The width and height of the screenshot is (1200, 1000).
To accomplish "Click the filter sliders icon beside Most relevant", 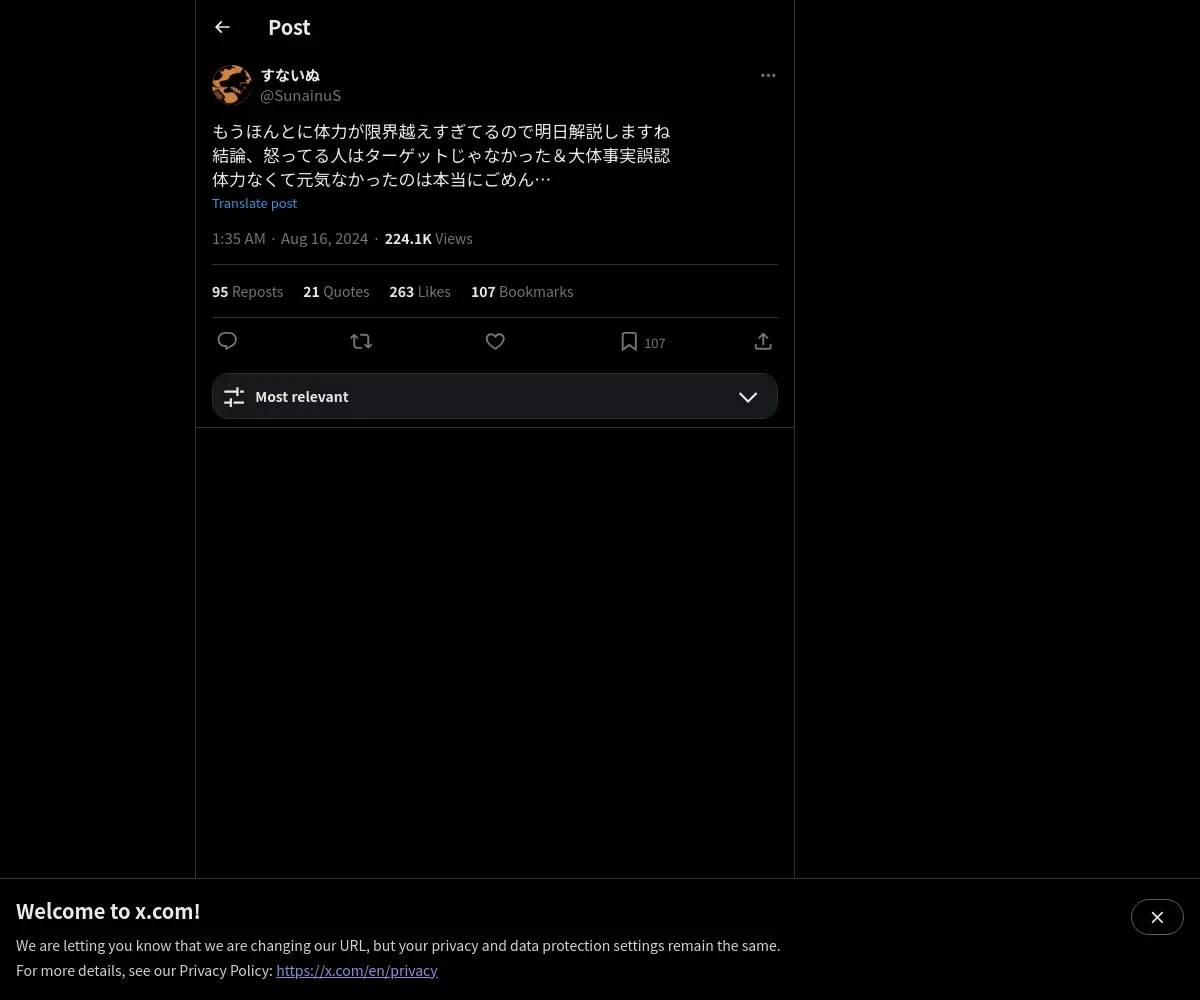I will tap(234, 397).
